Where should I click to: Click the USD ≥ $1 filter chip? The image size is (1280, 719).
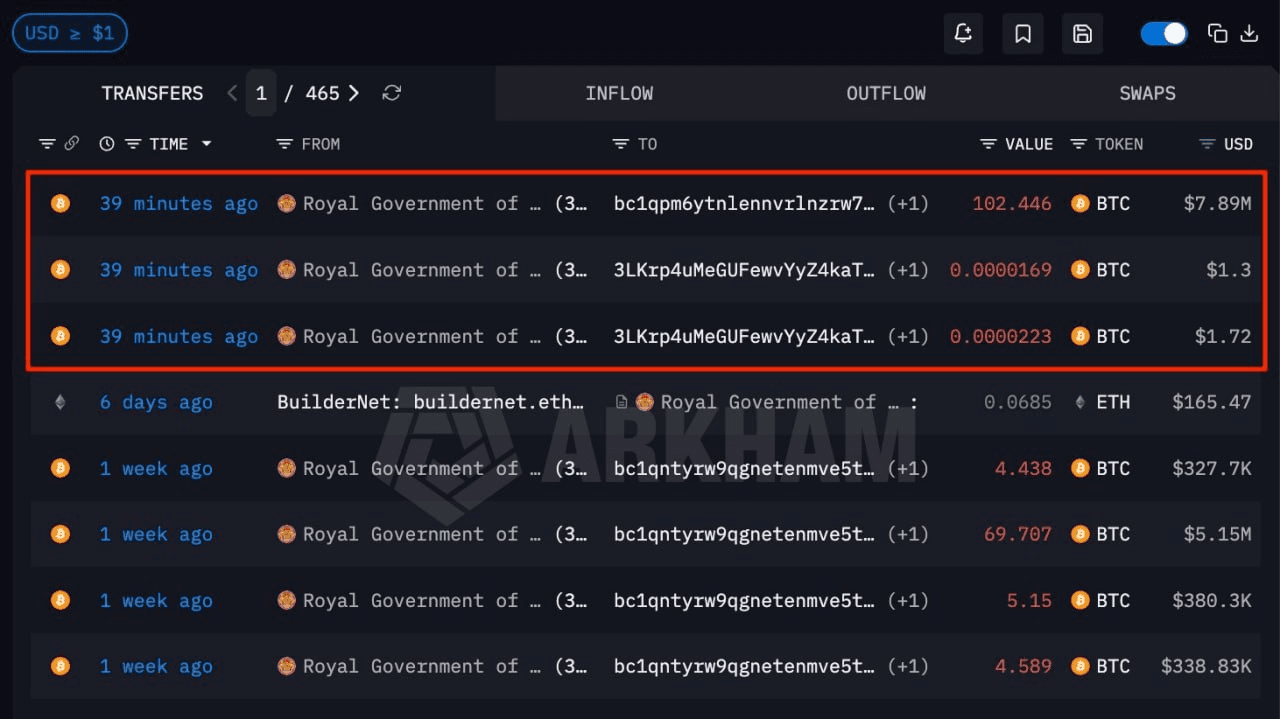(69, 33)
